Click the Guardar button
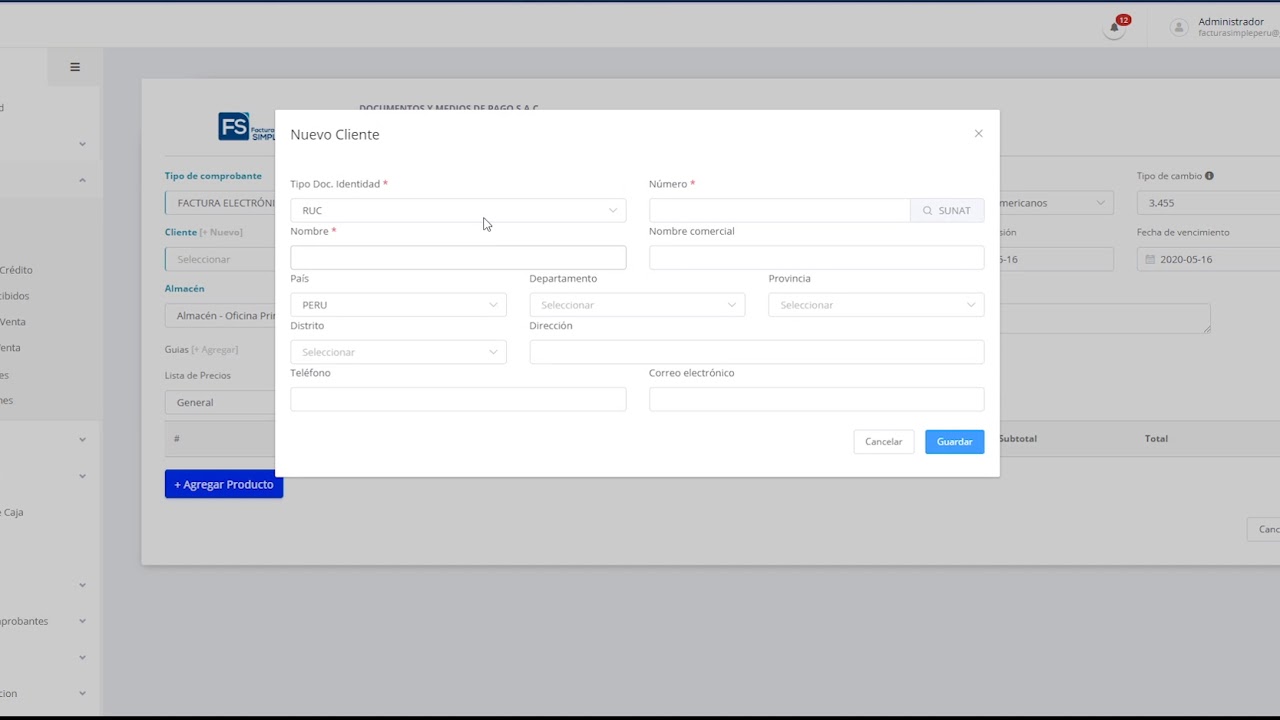The width and height of the screenshot is (1280, 720). (x=955, y=442)
